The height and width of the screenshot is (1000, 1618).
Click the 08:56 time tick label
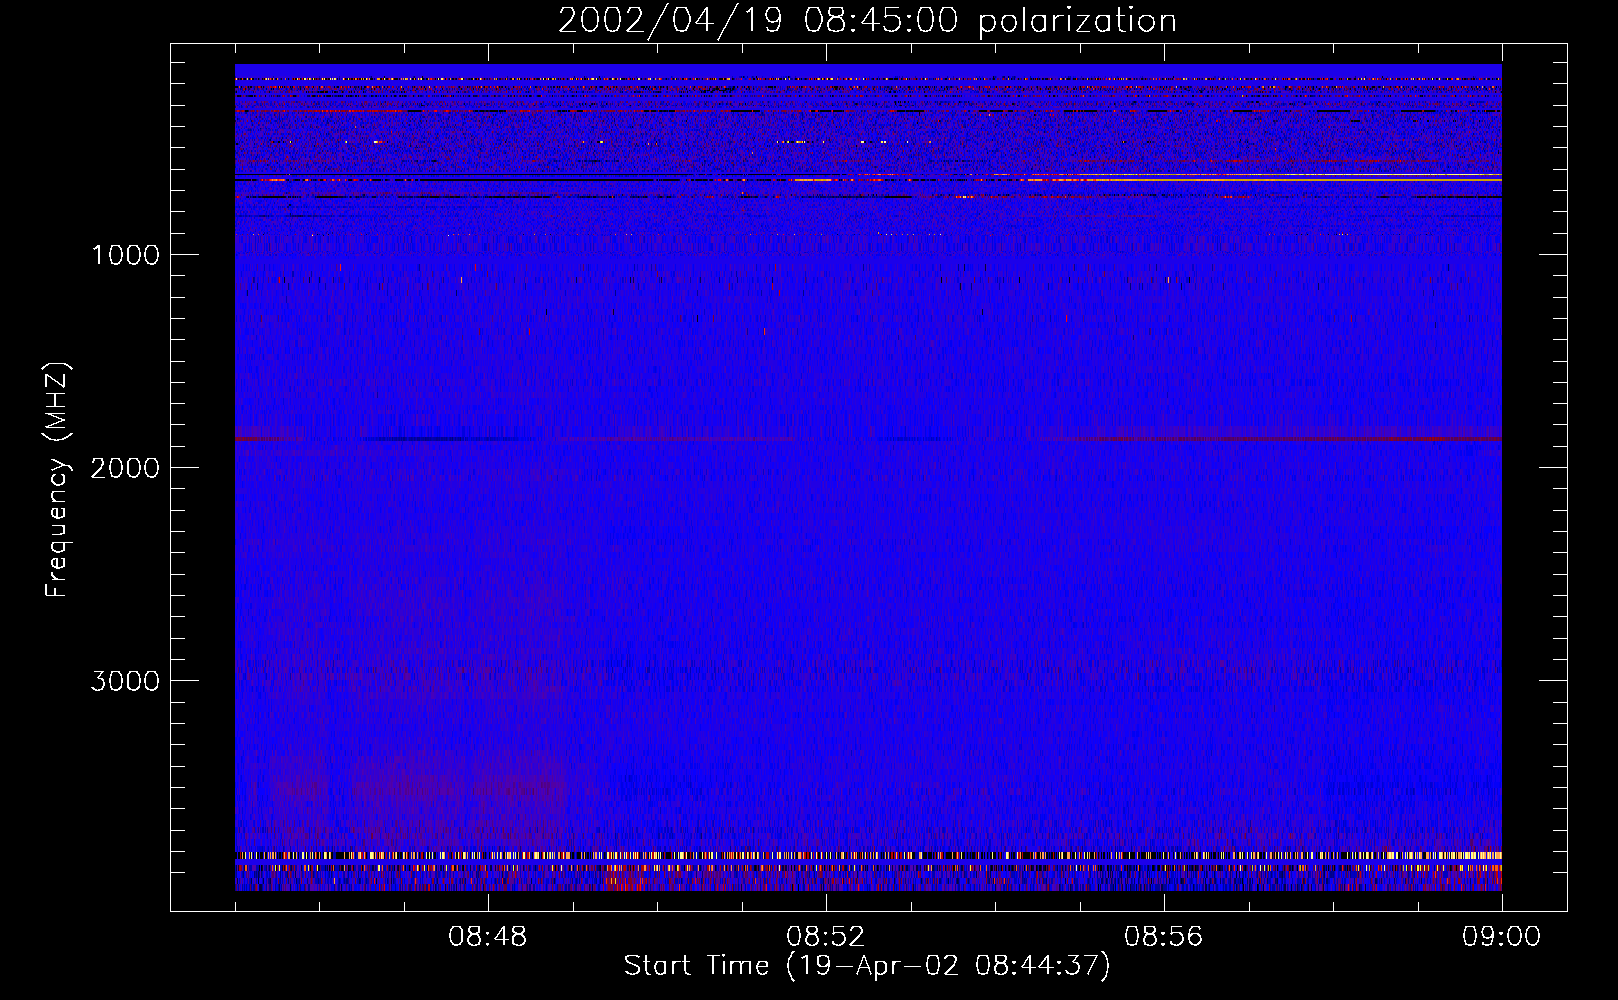coord(1164,937)
